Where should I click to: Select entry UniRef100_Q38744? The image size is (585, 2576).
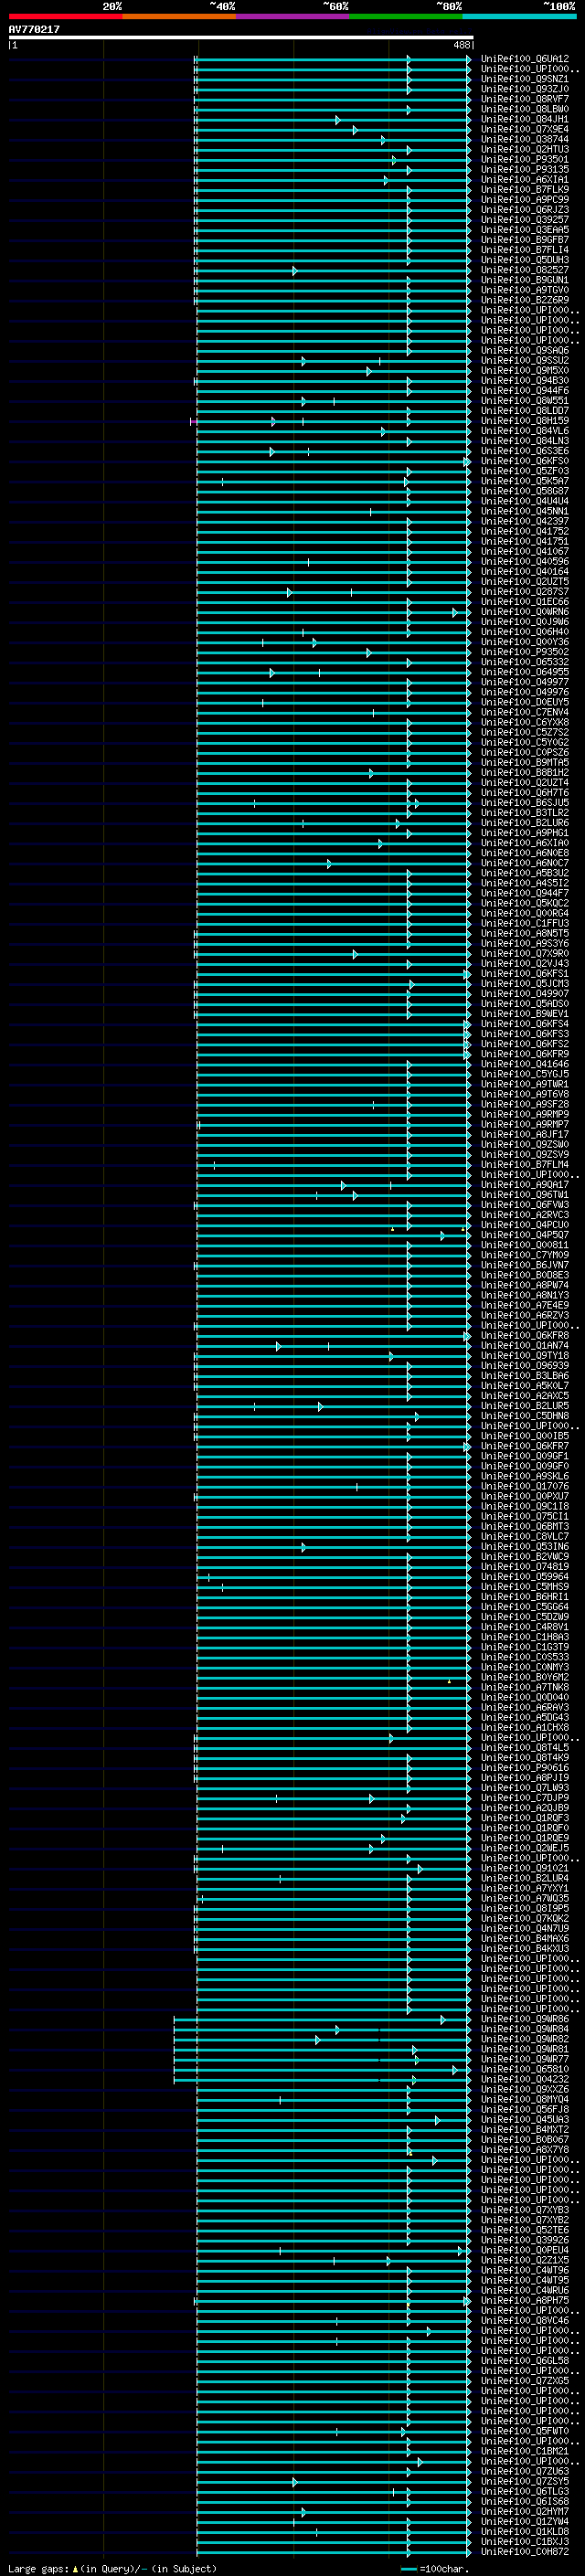point(525,139)
